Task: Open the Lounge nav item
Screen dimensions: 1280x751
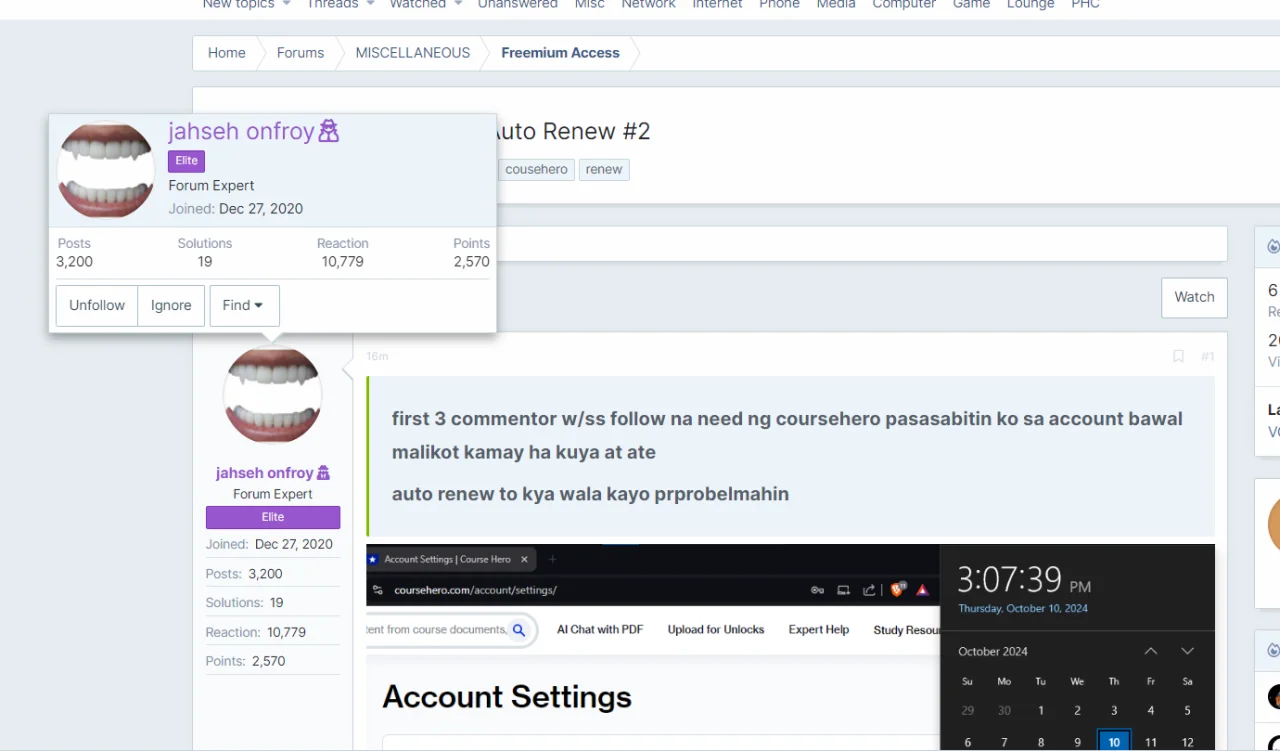Action: click(1031, 4)
